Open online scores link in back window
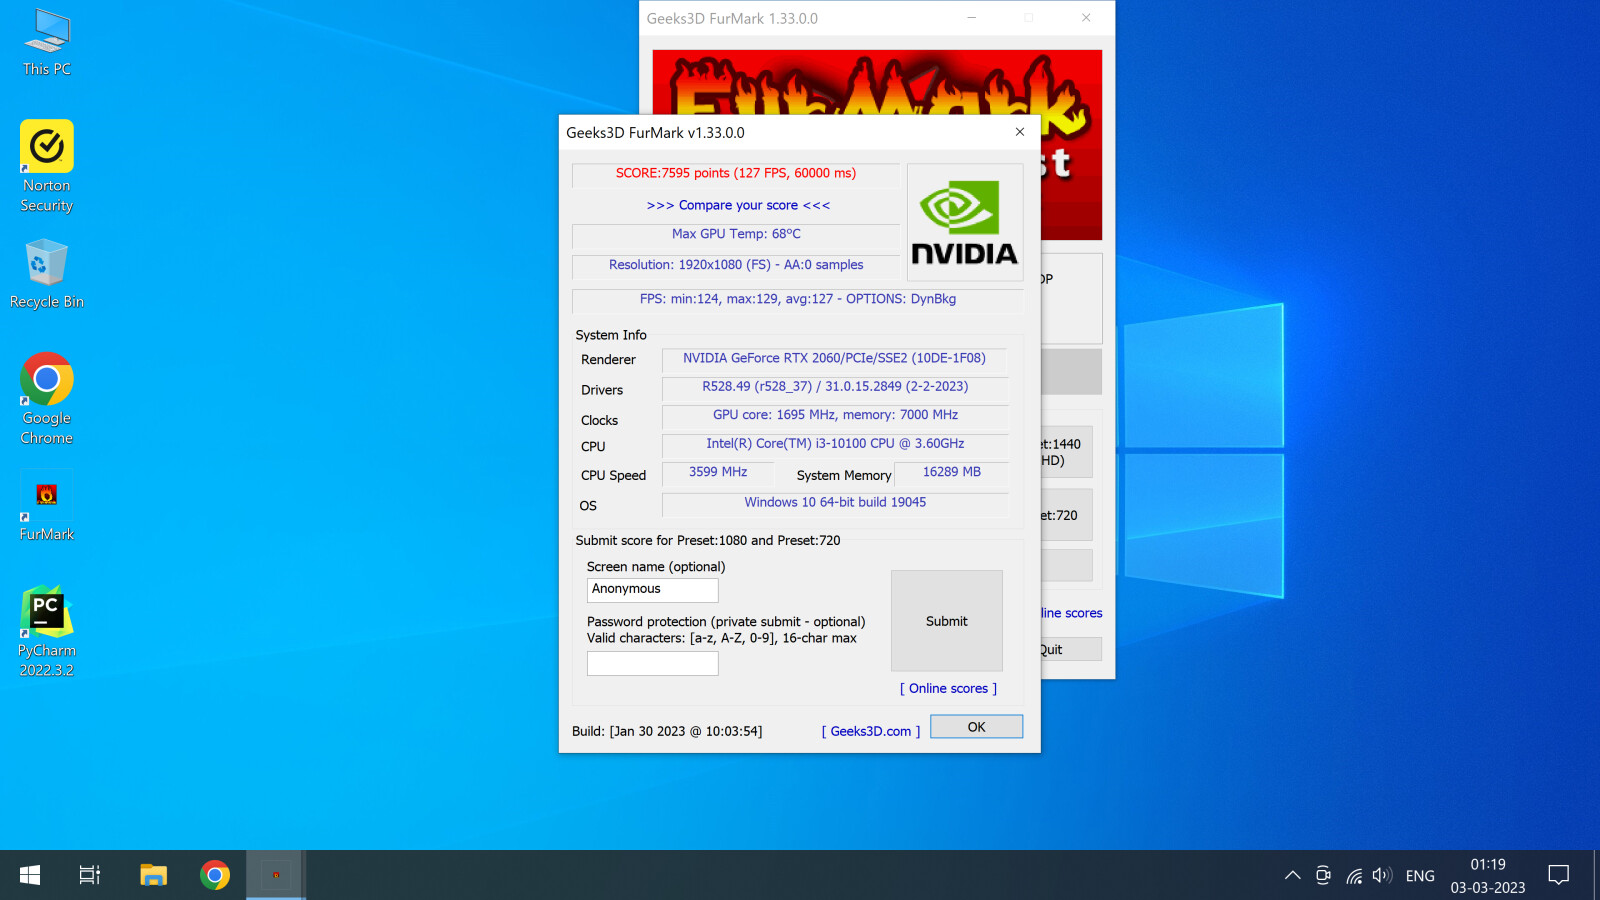 click(1071, 613)
